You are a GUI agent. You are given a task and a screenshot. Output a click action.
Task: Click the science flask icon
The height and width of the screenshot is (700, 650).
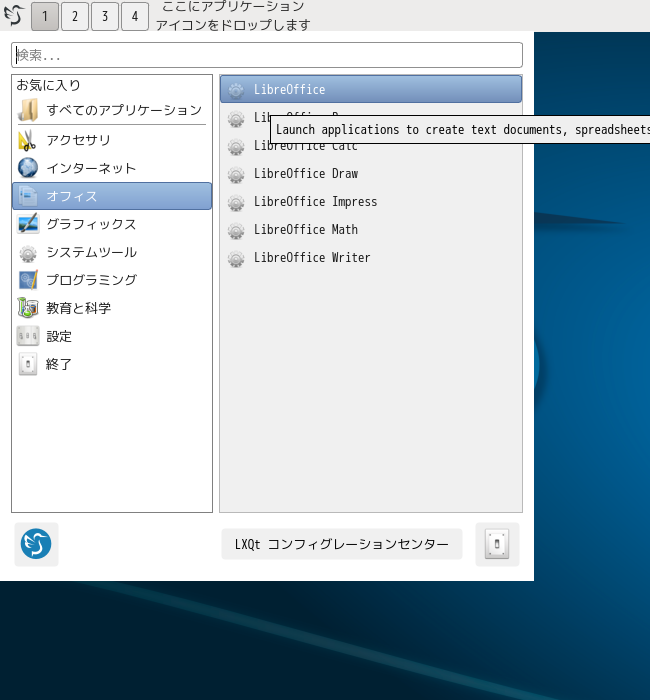tap(28, 308)
